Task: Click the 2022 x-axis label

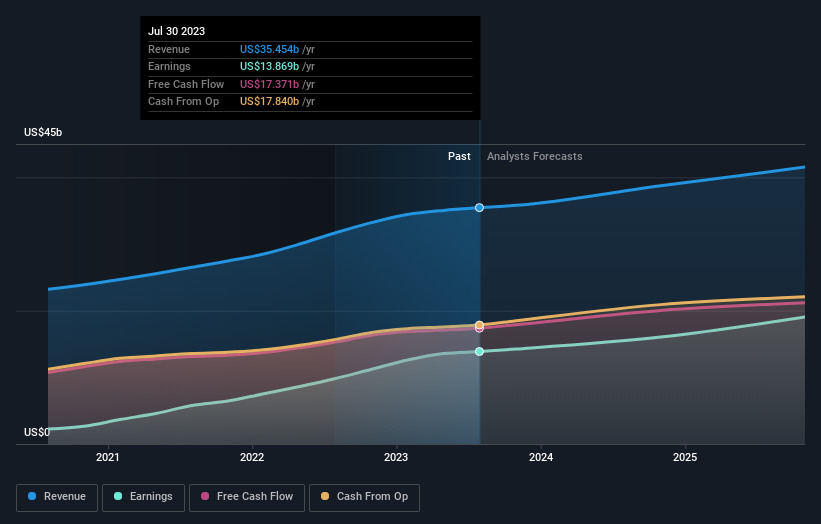Action: (x=252, y=457)
